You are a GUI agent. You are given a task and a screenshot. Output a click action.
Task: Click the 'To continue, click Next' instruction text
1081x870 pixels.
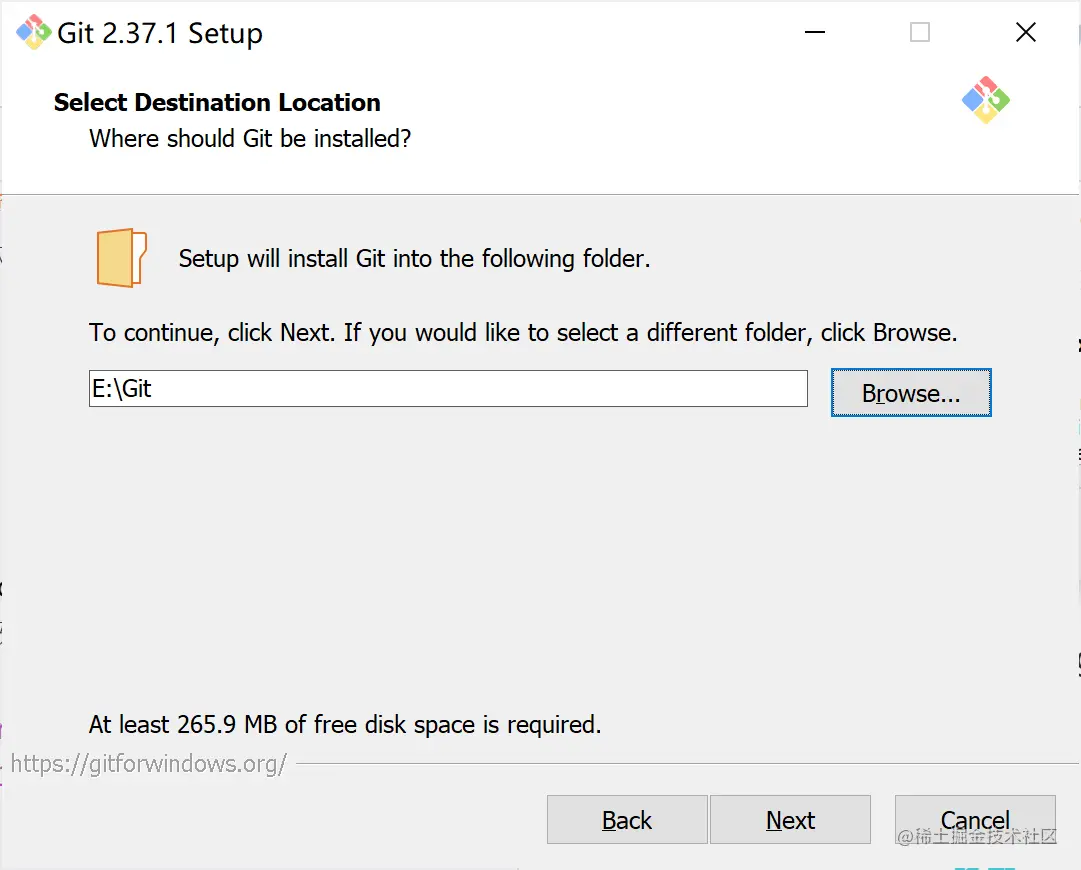(x=523, y=333)
